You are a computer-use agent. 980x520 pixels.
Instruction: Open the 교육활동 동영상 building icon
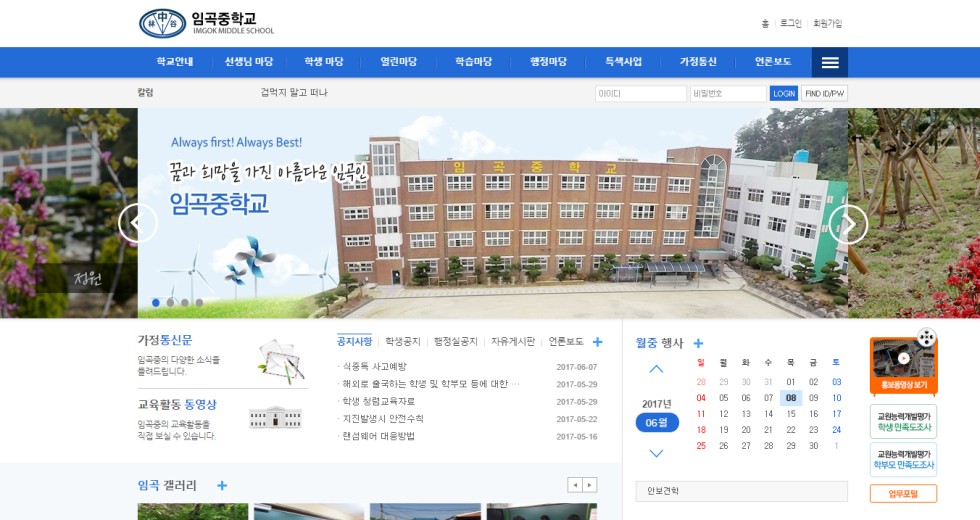coord(275,417)
